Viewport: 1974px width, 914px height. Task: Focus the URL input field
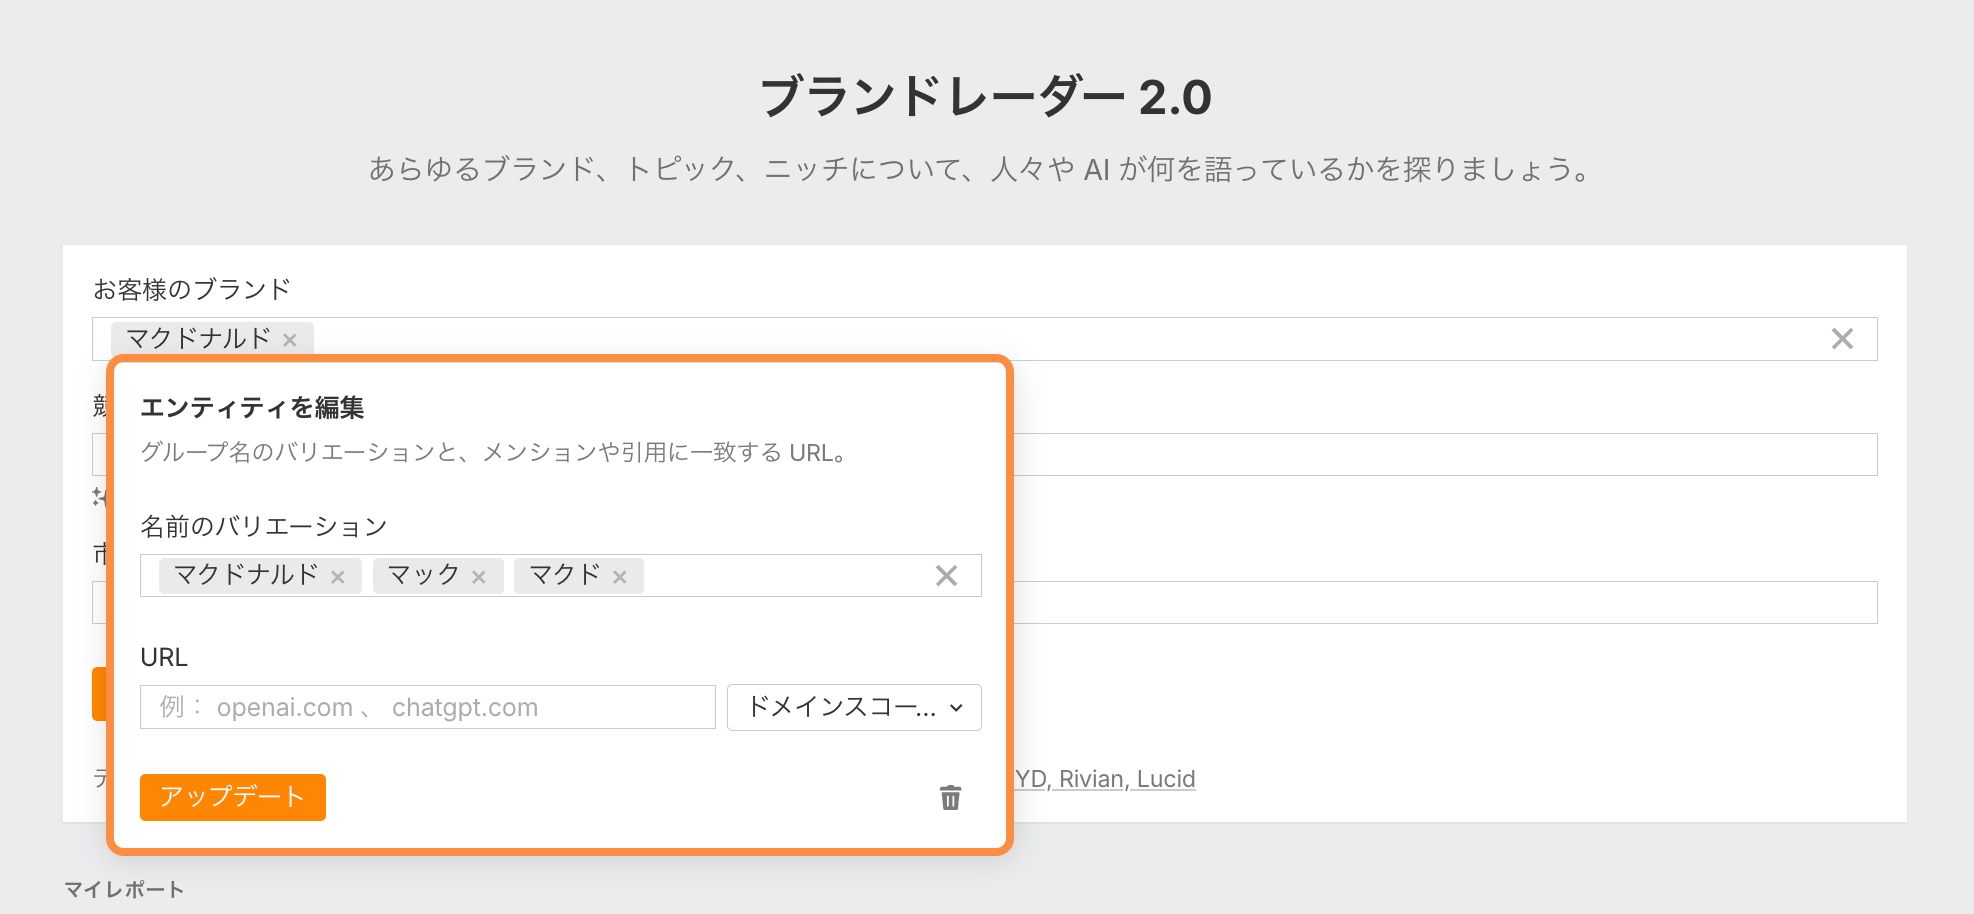click(428, 707)
